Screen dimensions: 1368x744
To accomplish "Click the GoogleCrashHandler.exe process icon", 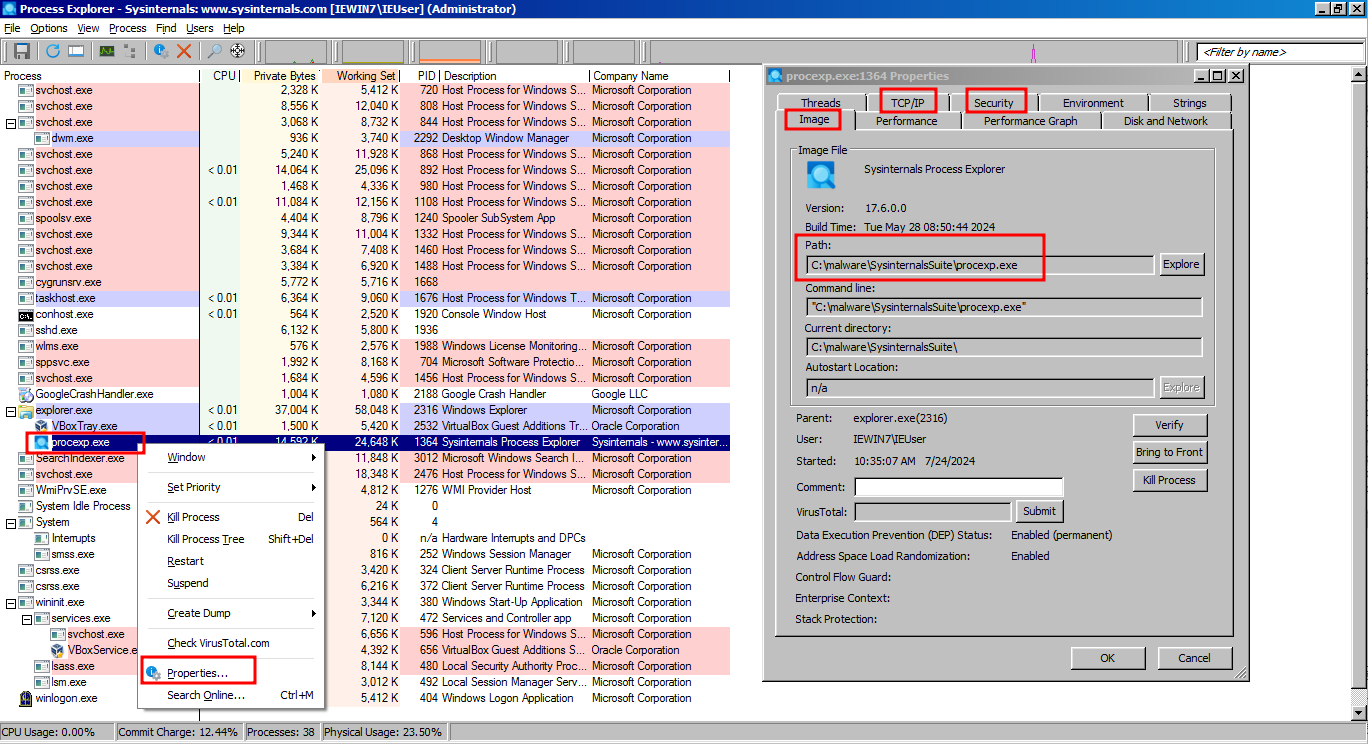I will tap(26, 394).
